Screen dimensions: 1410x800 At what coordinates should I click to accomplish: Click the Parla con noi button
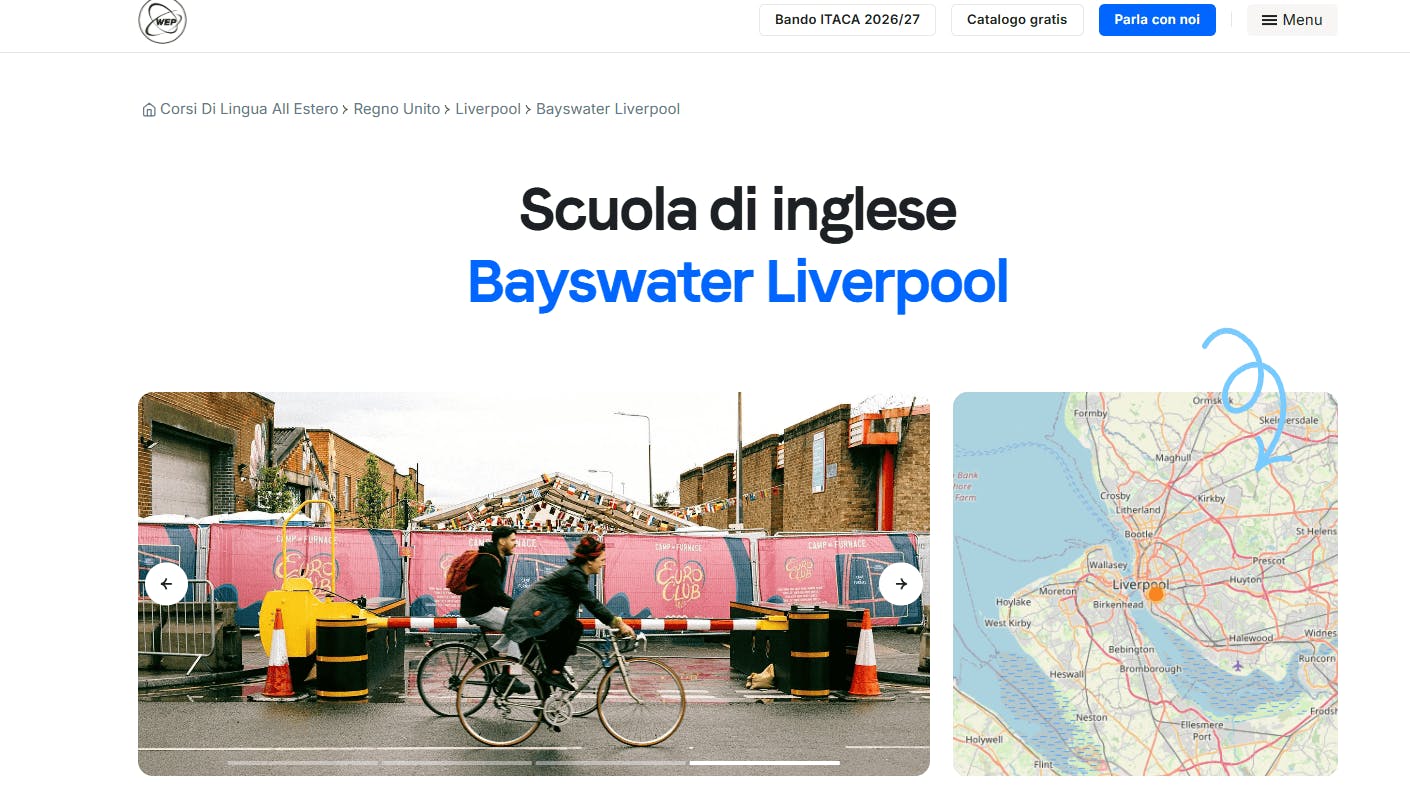tap(1157, 20)
